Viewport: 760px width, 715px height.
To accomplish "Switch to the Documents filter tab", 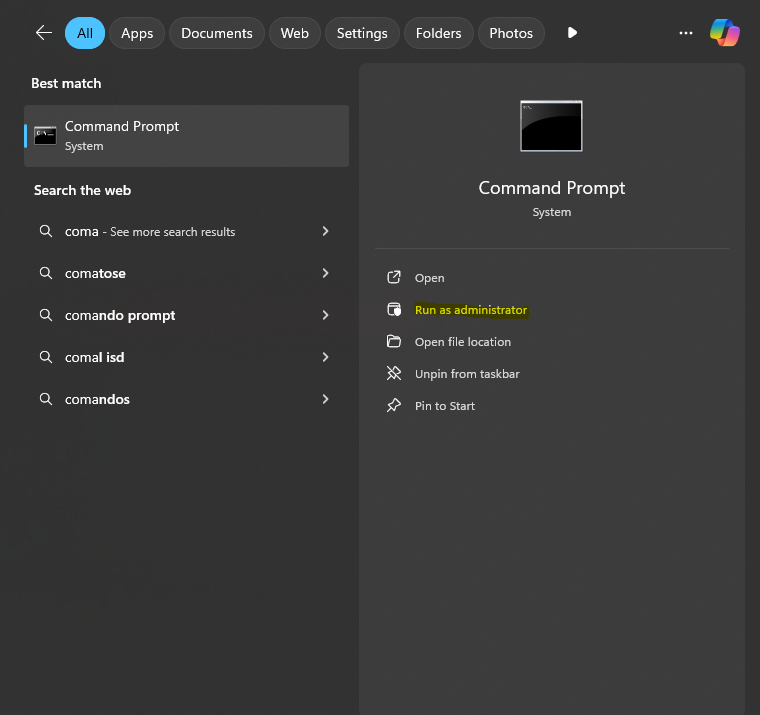I will 217,33.
